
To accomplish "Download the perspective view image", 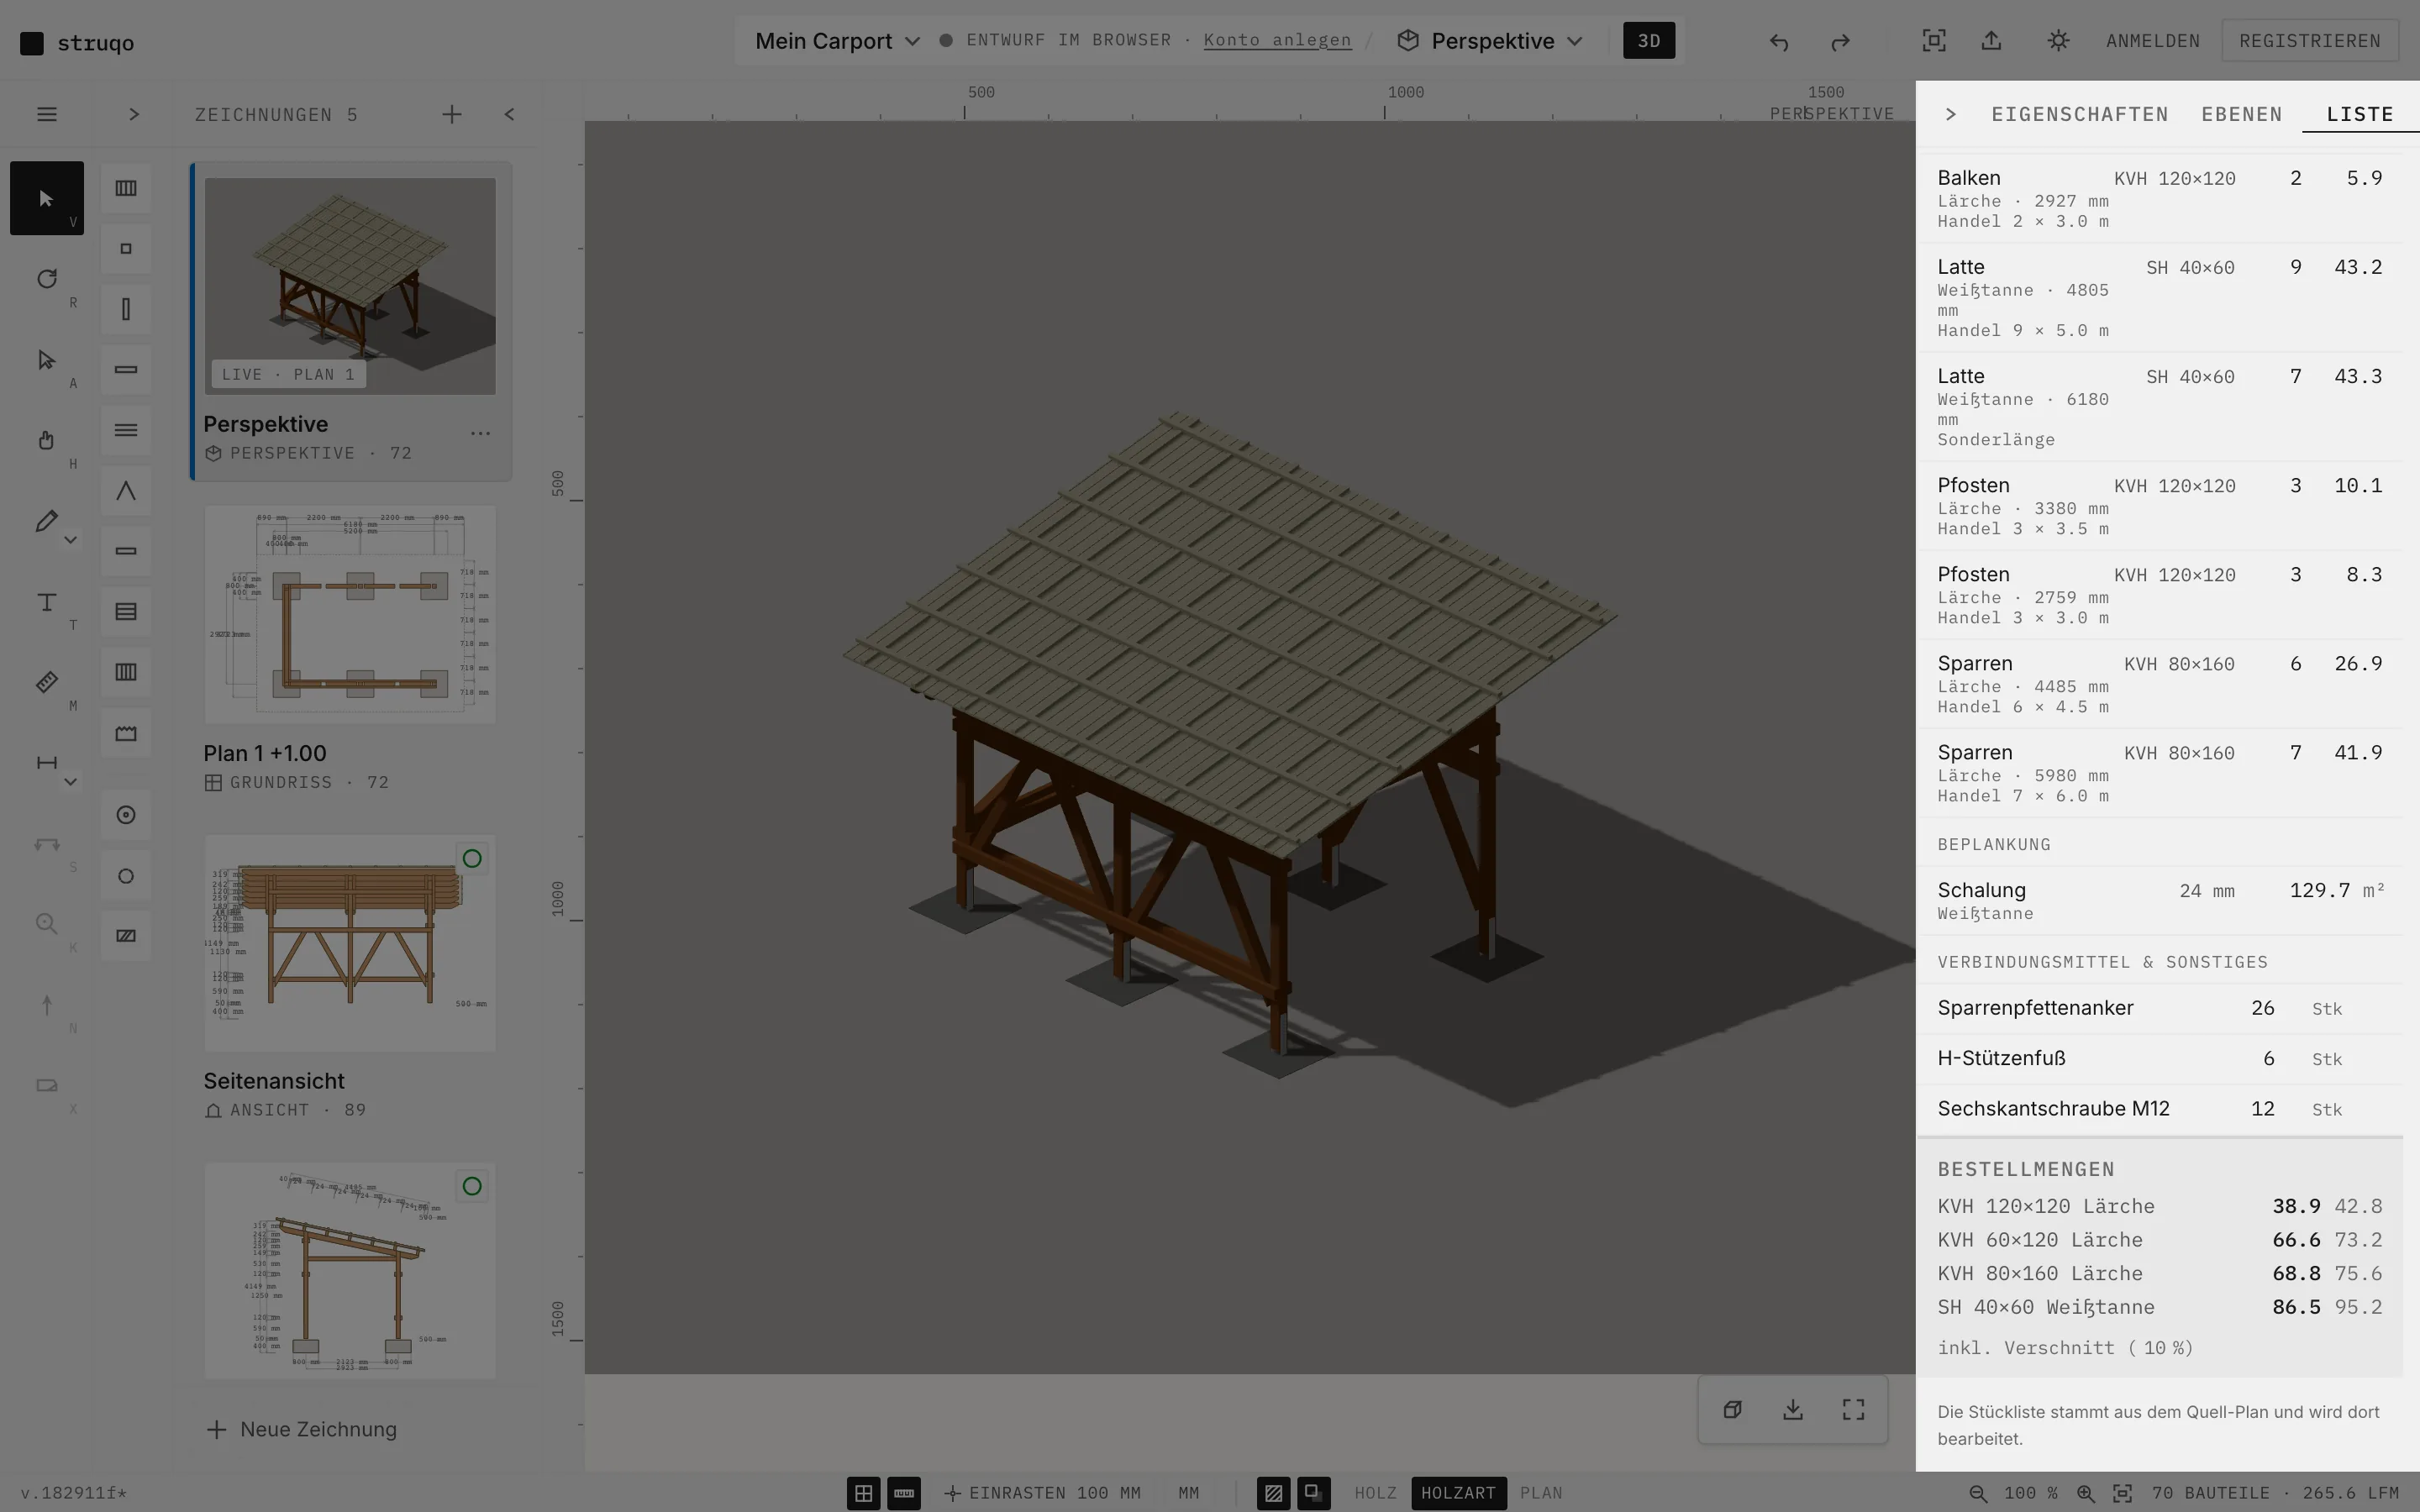I will [1792, 1409].
